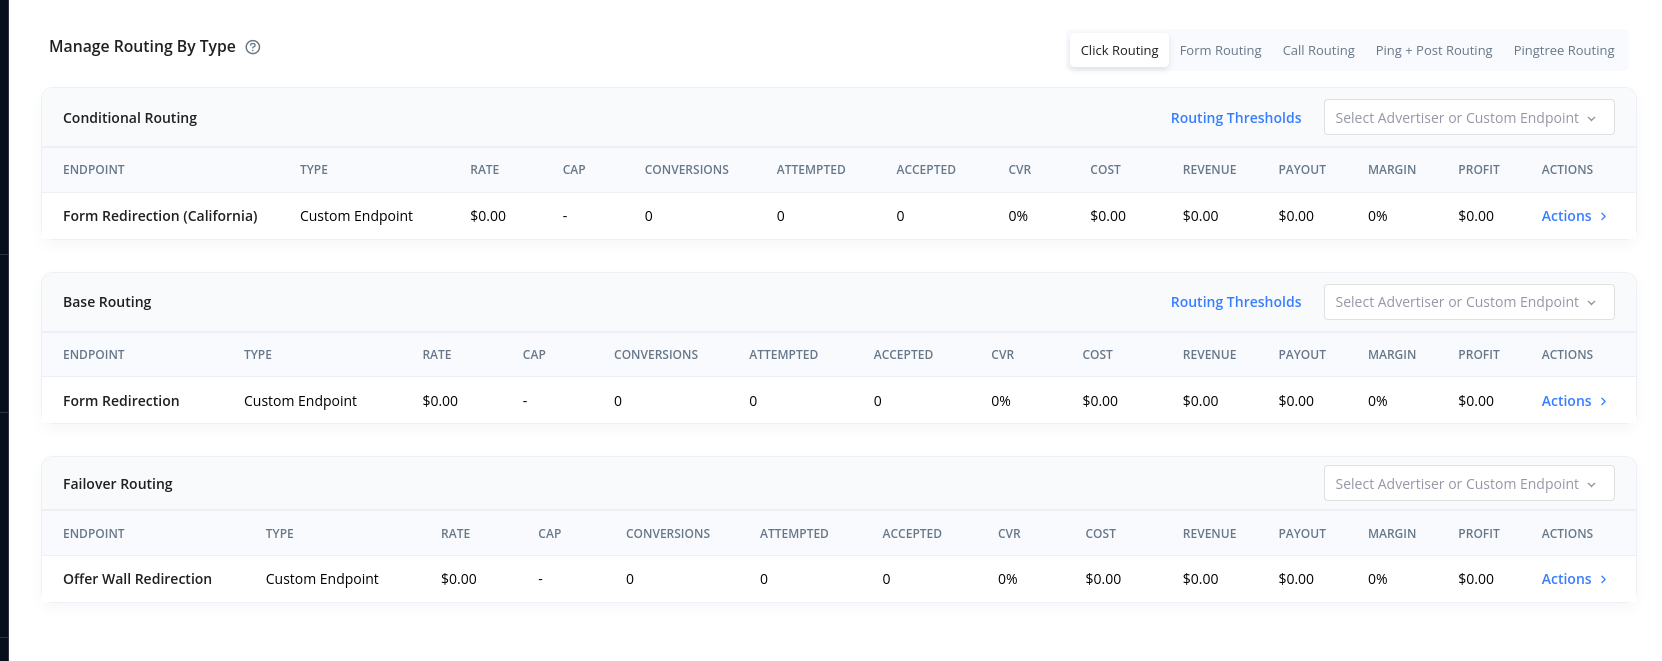Switch to the Click Routing tab
Viewport: 1662px width, 661px height.
(x=1119, y=50)
